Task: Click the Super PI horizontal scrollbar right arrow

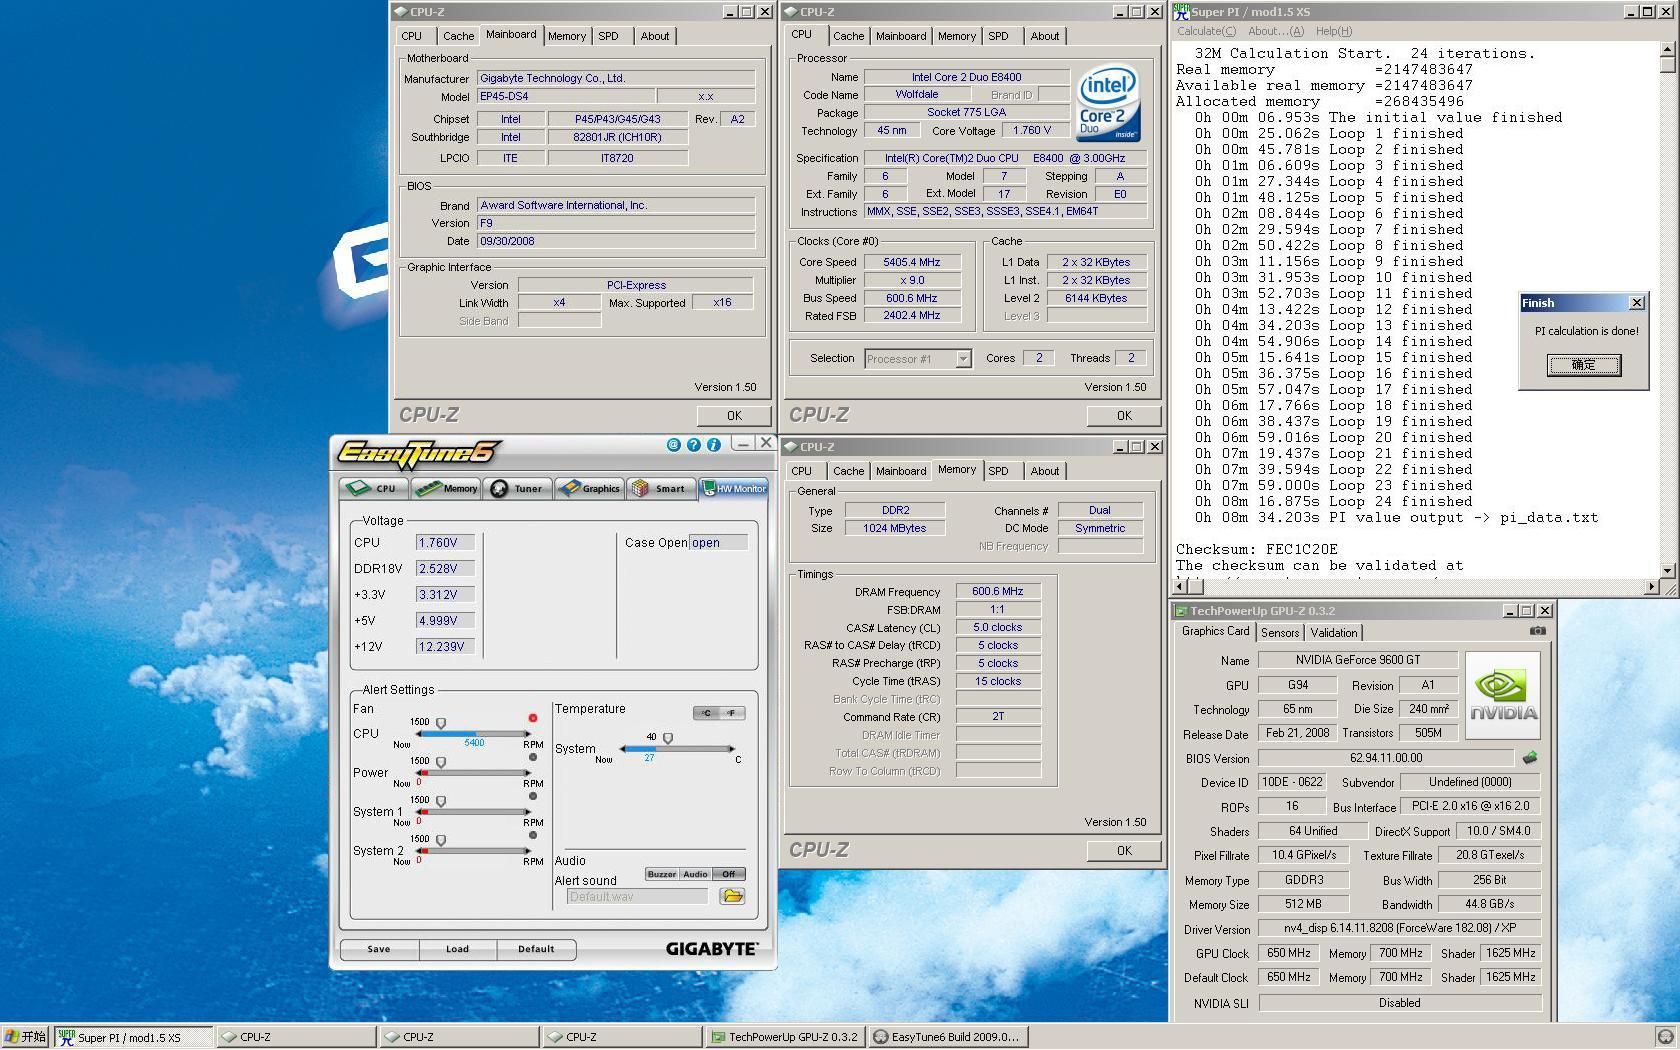Action: pos(1651,587)
